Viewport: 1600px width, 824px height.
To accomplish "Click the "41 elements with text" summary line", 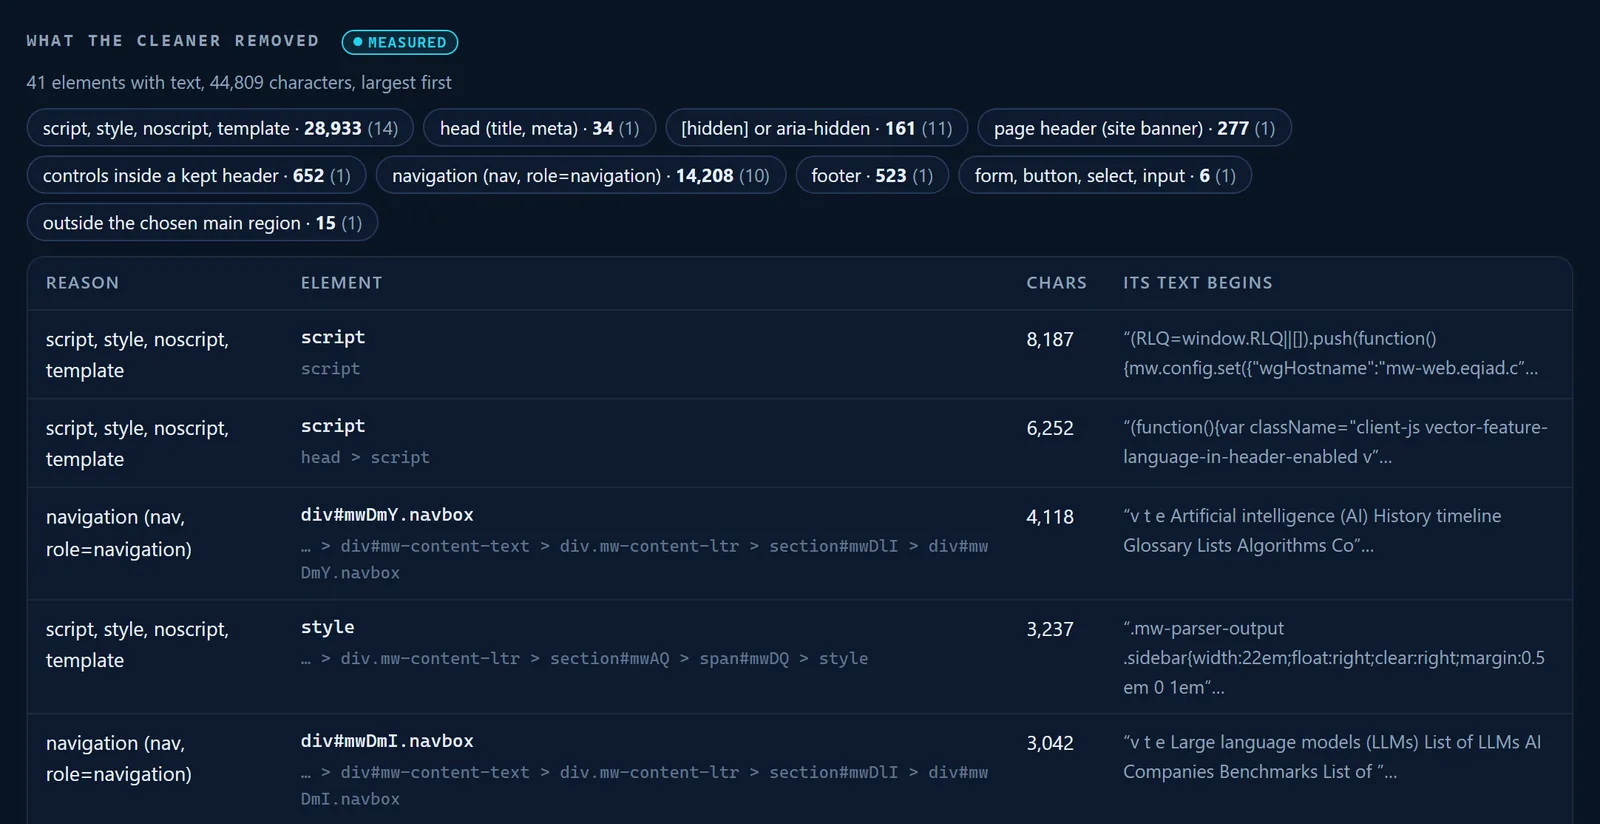I will tap(239, 83).
